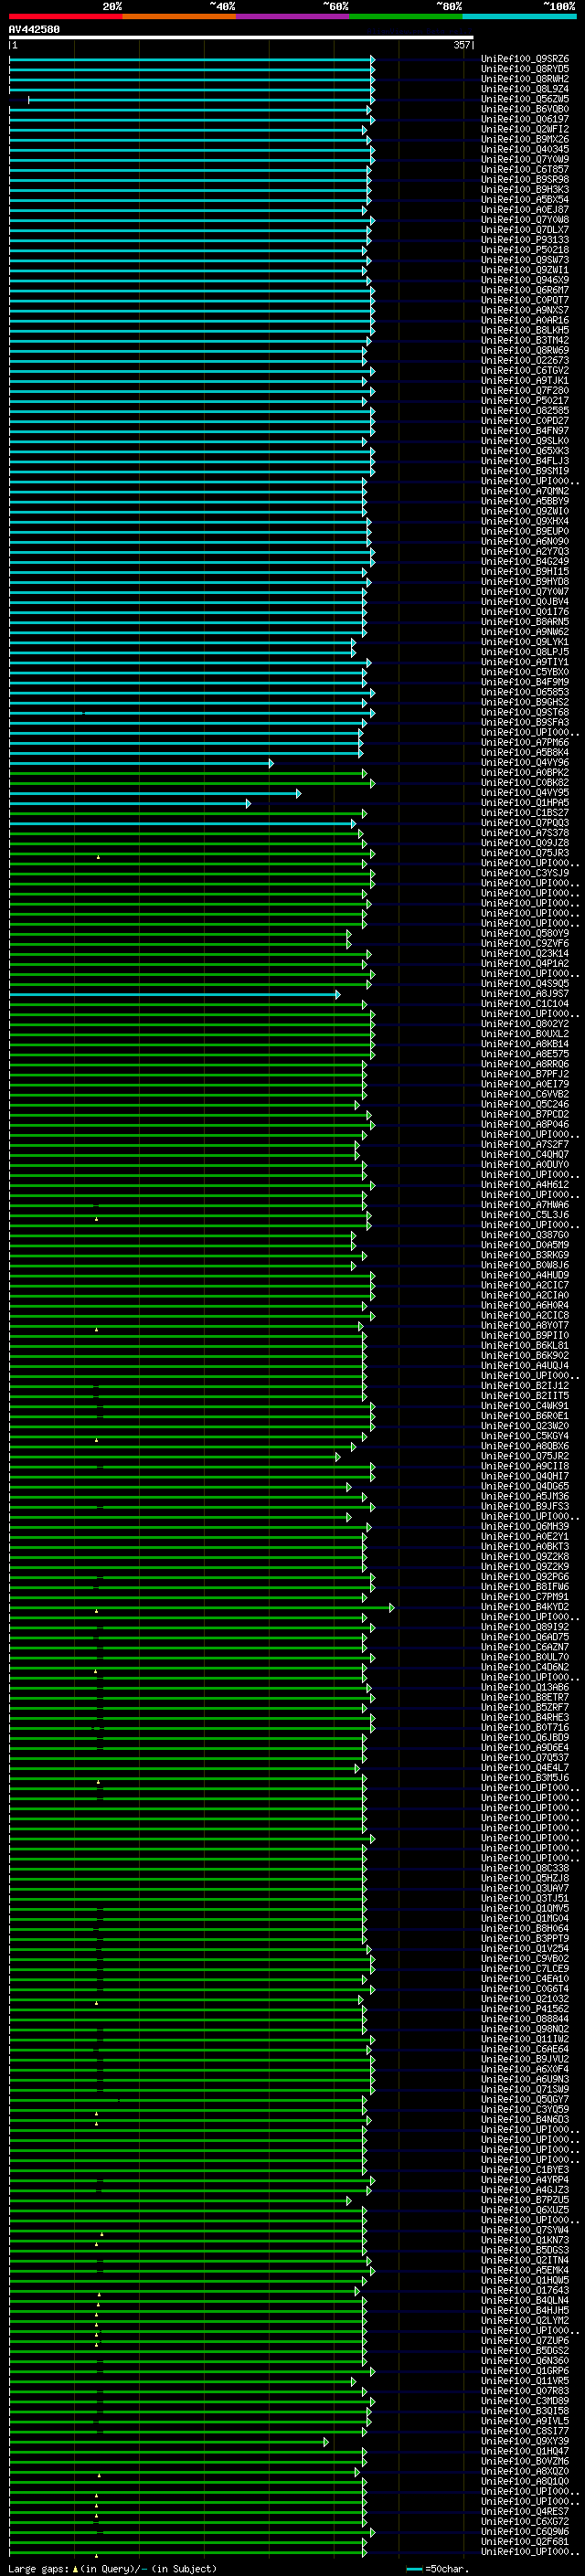This screenshot has height=2576, width=585.
Task: Open hit UniRef100_Q8RWH2
Action: [525, 79]
